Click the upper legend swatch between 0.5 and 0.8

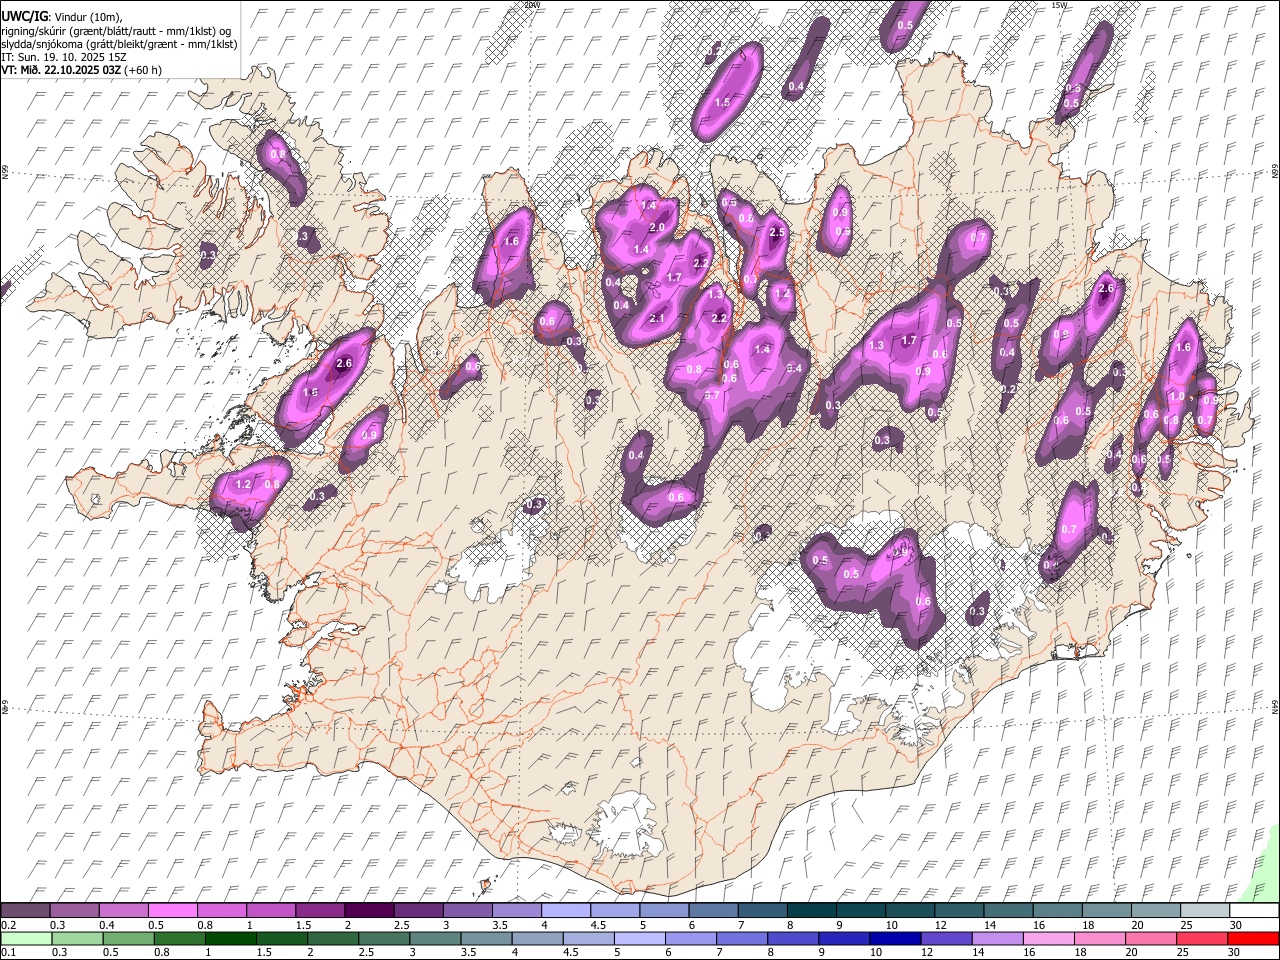click(x=173, y=911)
